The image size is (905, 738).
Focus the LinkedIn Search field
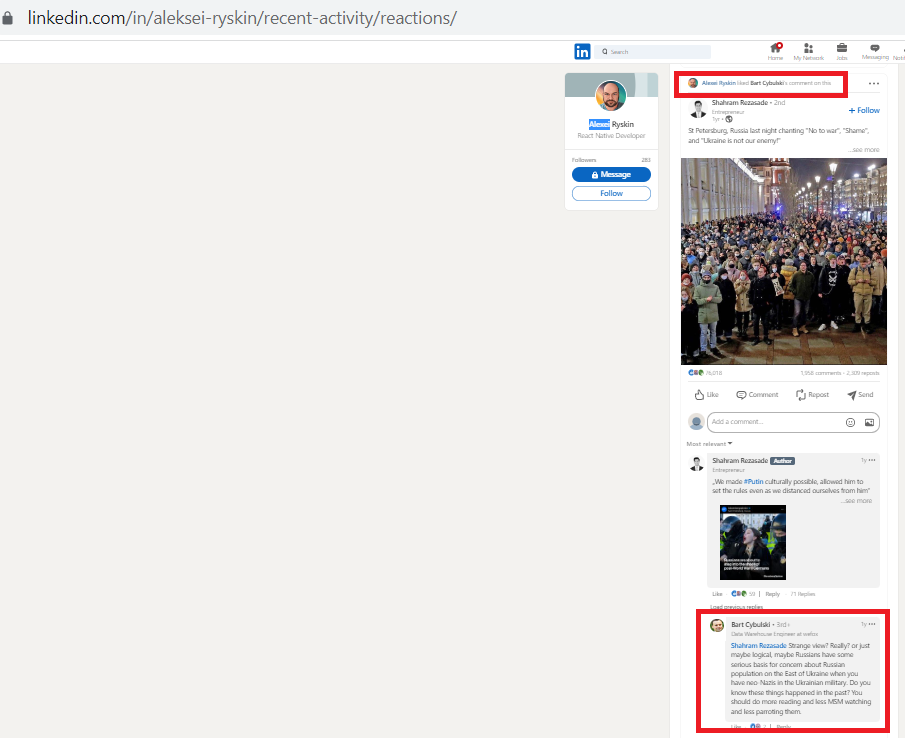[653, 51]
